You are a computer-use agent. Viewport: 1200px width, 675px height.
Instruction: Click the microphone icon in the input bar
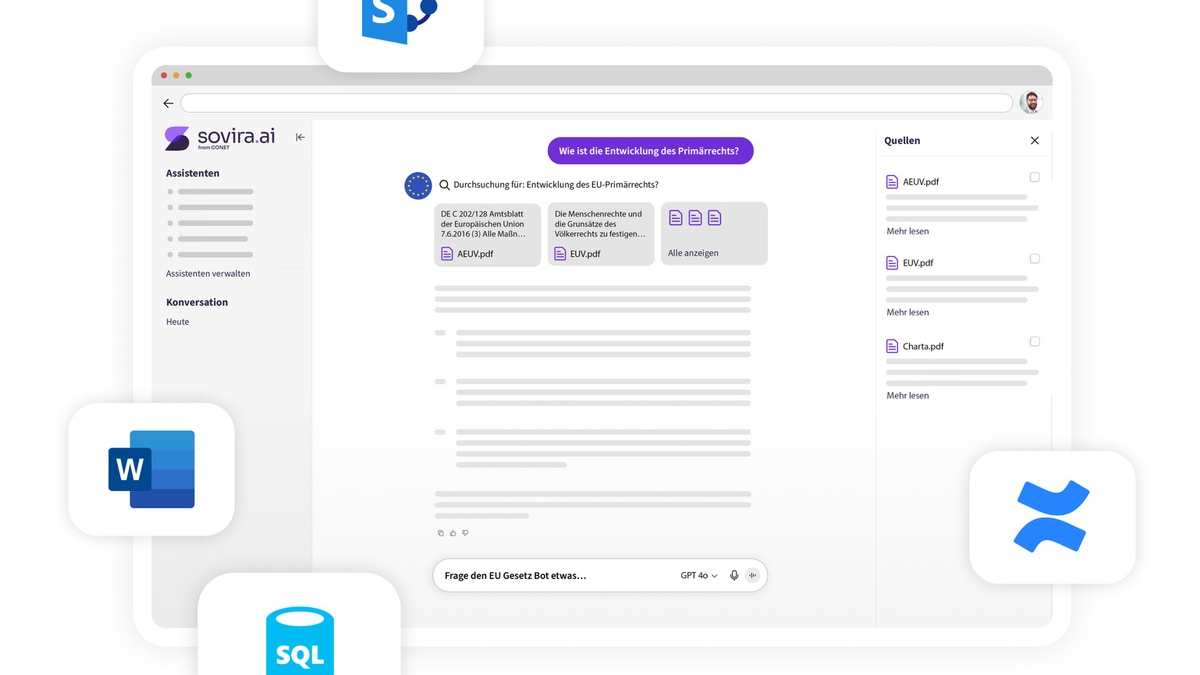click(734, 576)
